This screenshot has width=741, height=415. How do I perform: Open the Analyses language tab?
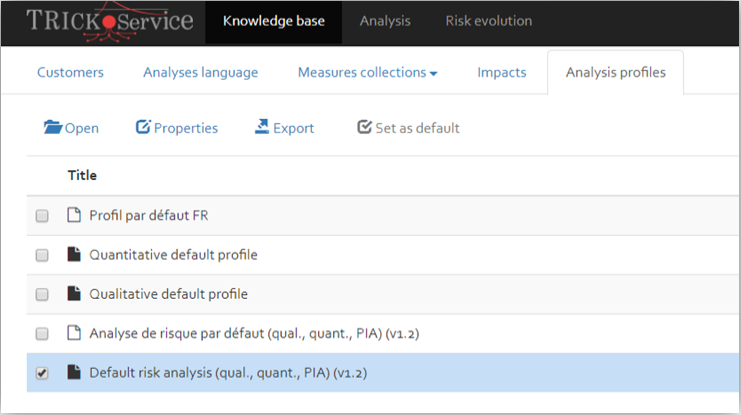click(x=201, y=72)
